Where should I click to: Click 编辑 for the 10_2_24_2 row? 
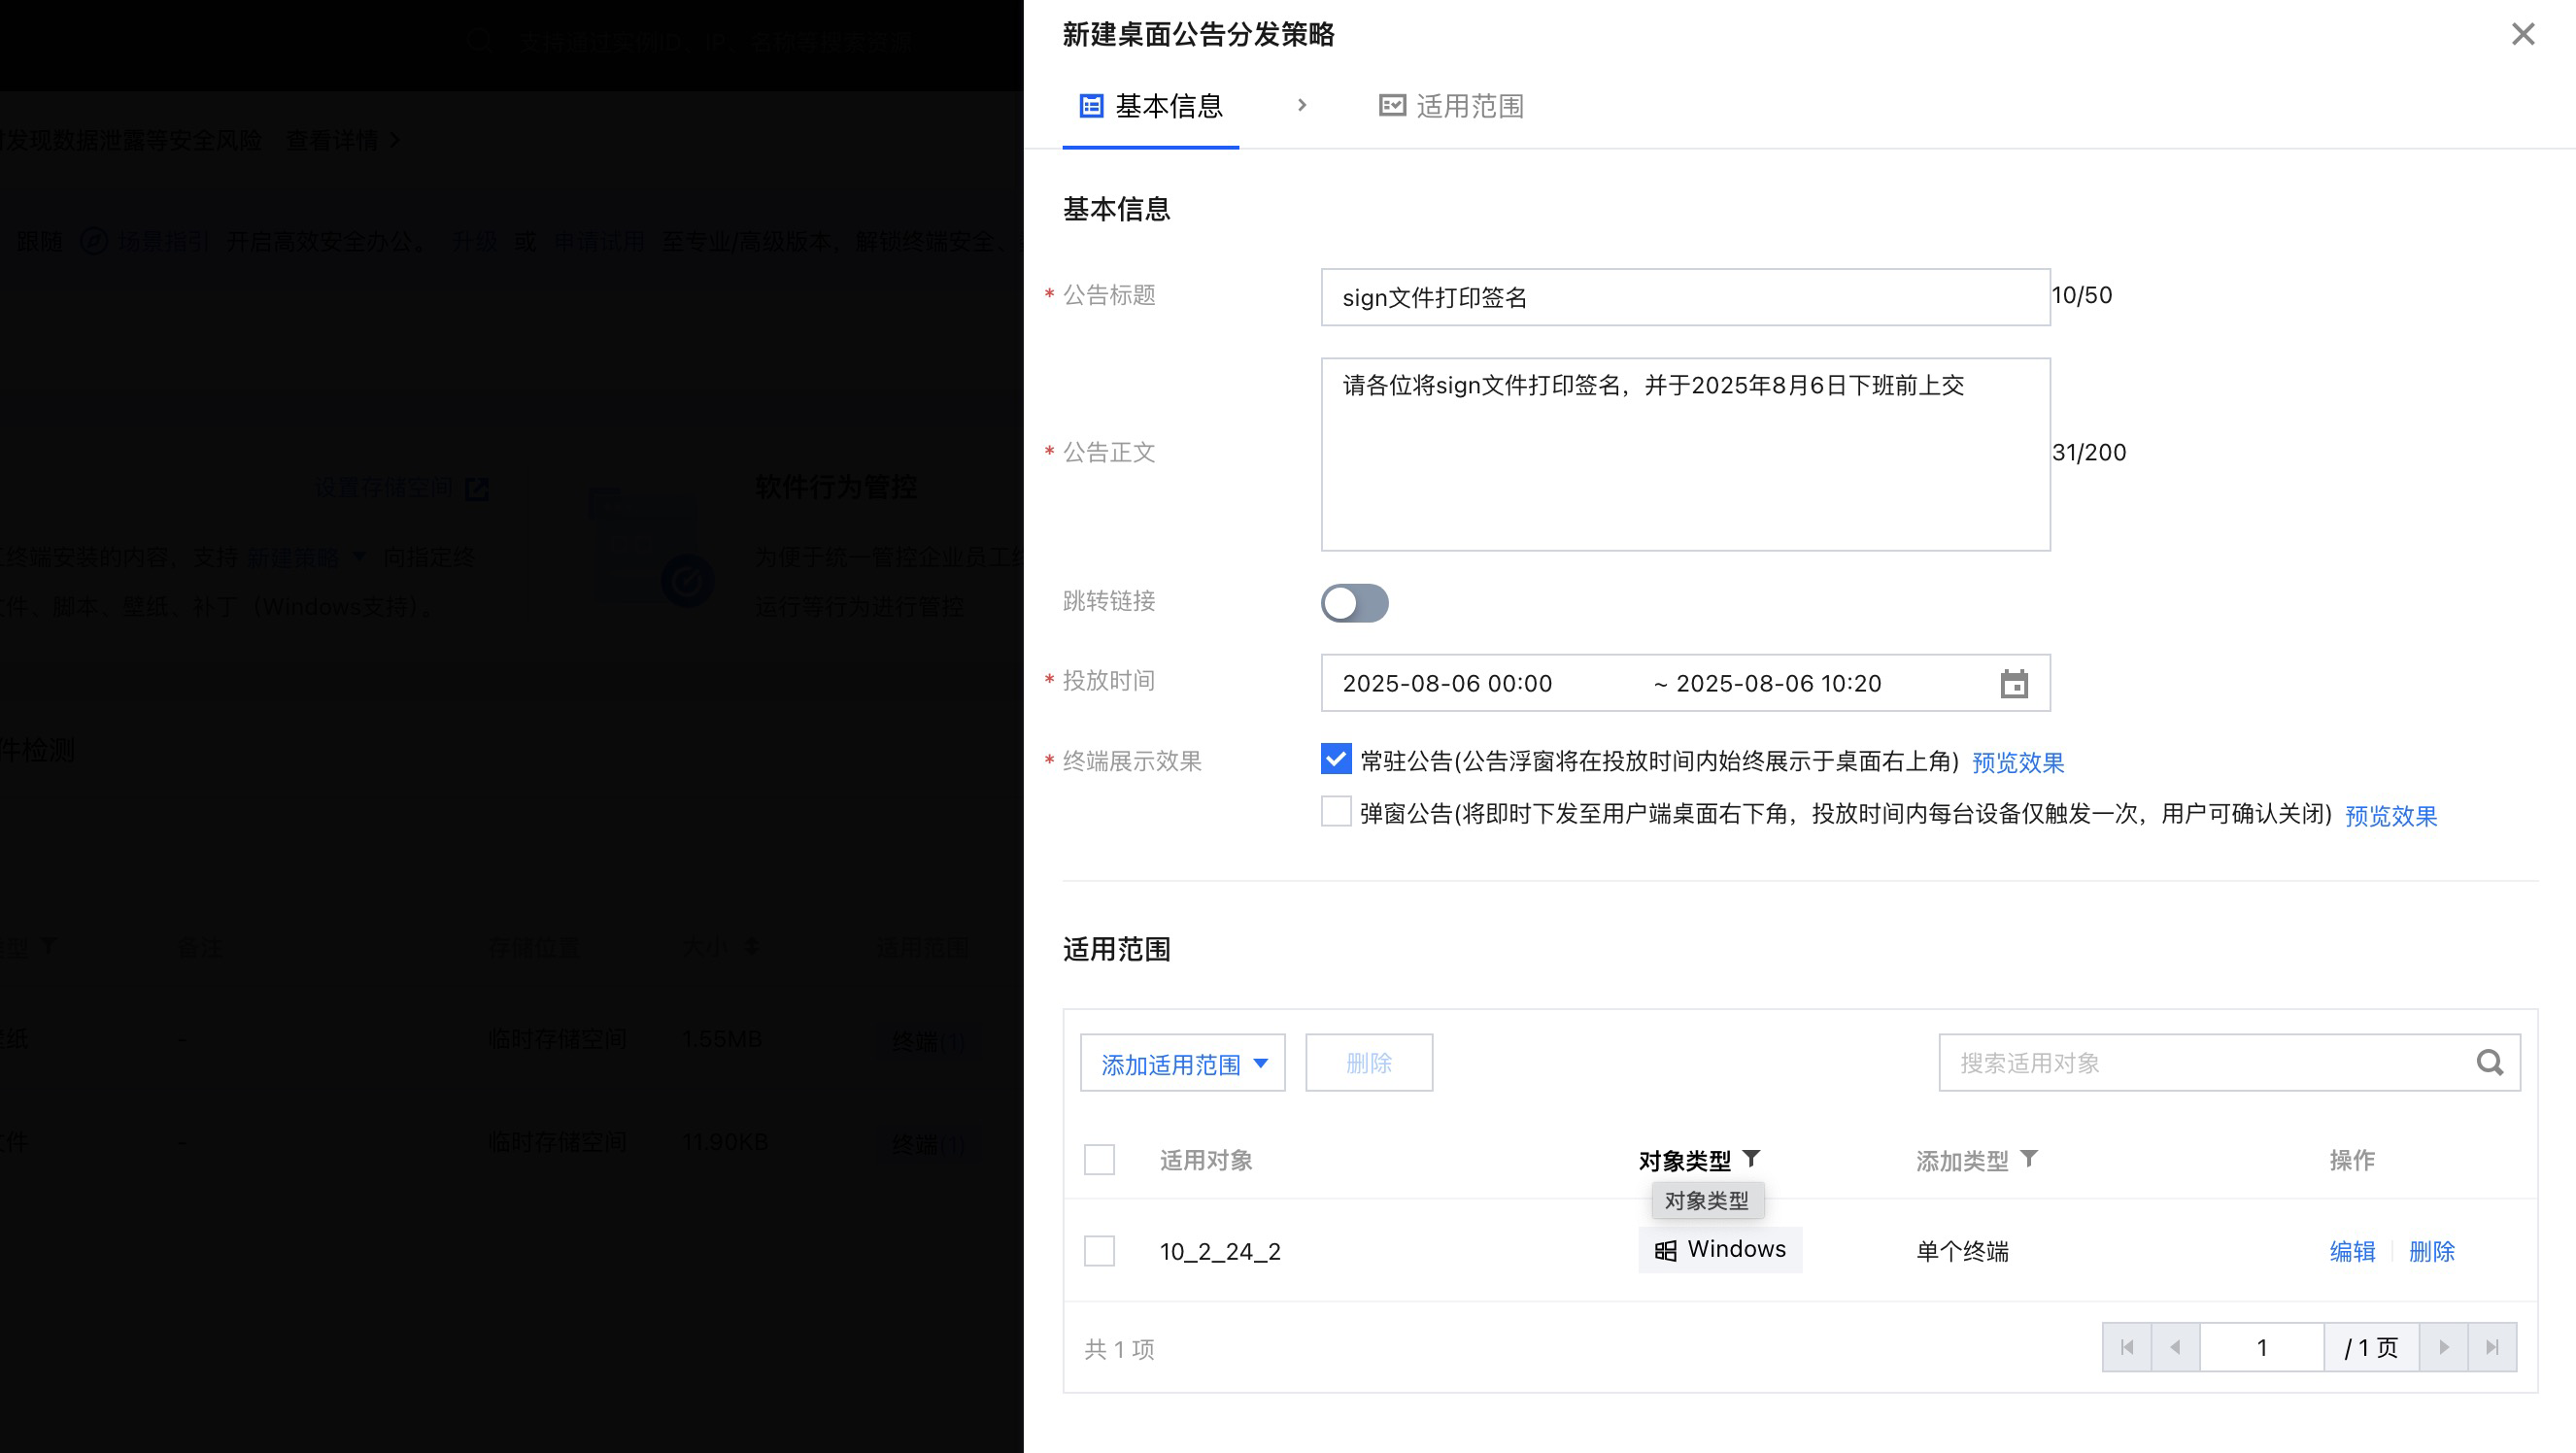tap(2352, 1251)
